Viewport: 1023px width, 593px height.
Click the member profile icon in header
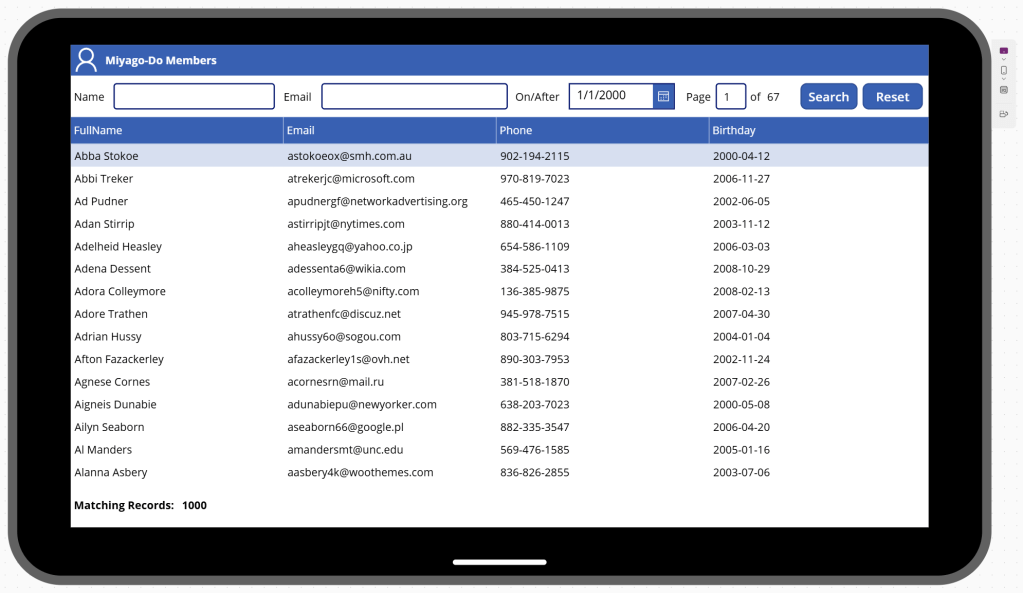87,60
